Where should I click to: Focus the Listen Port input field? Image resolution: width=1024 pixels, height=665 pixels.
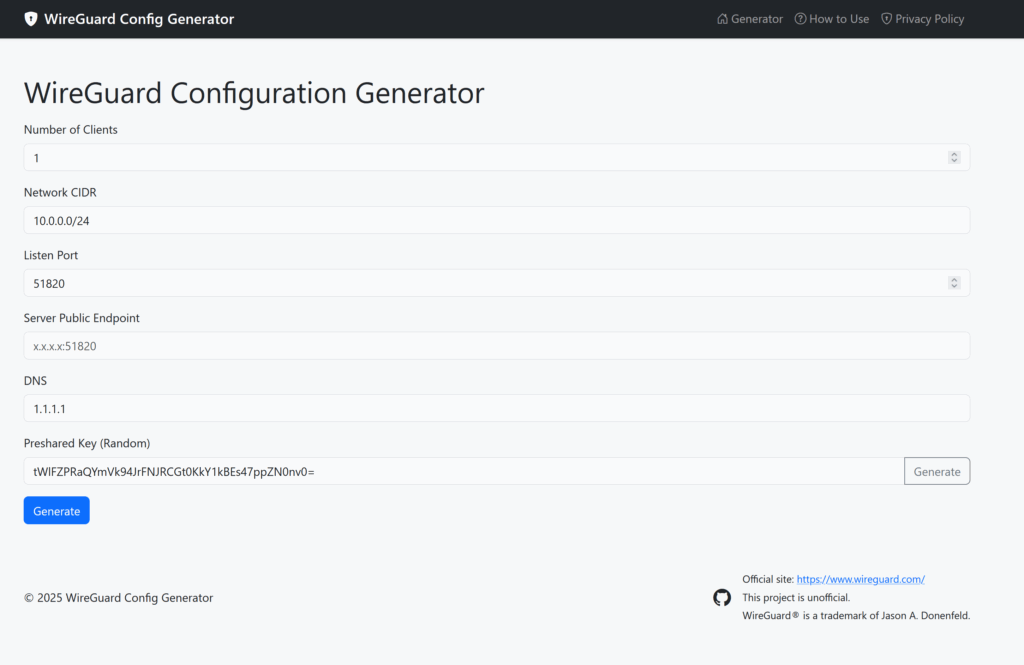(497, 283)
